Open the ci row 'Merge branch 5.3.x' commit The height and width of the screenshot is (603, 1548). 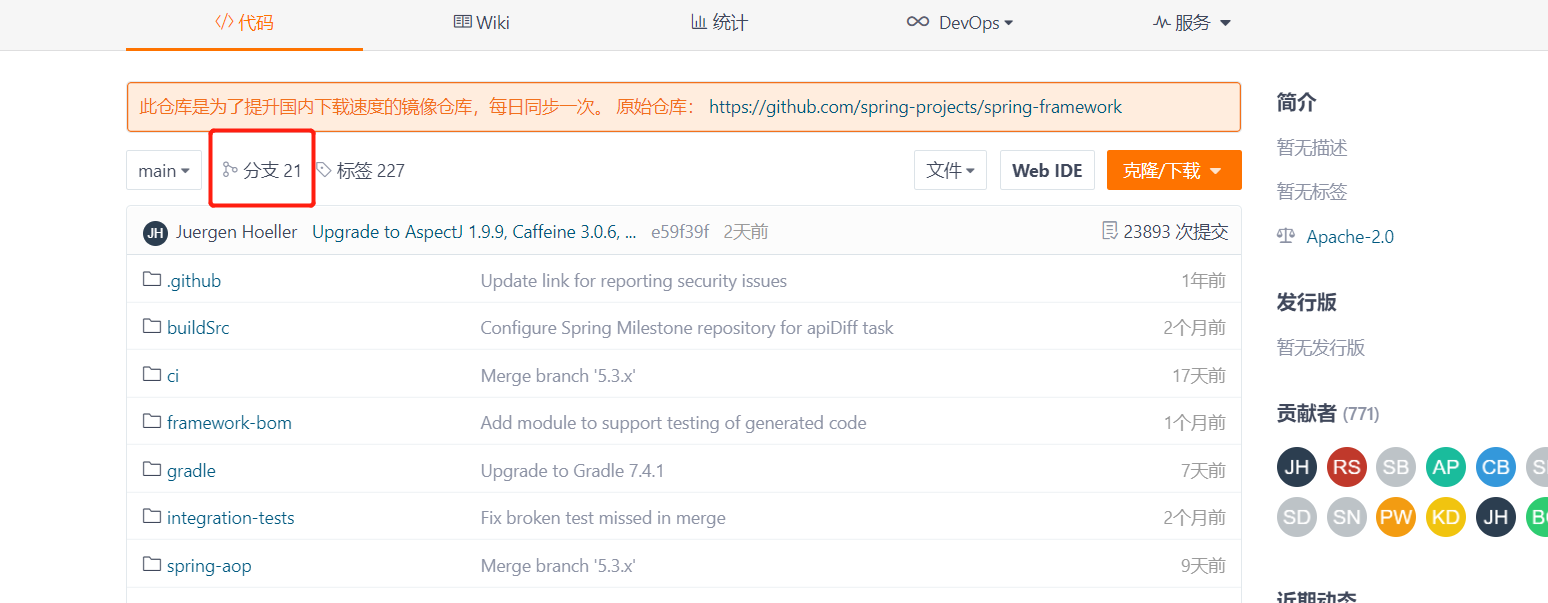point(558,376)
